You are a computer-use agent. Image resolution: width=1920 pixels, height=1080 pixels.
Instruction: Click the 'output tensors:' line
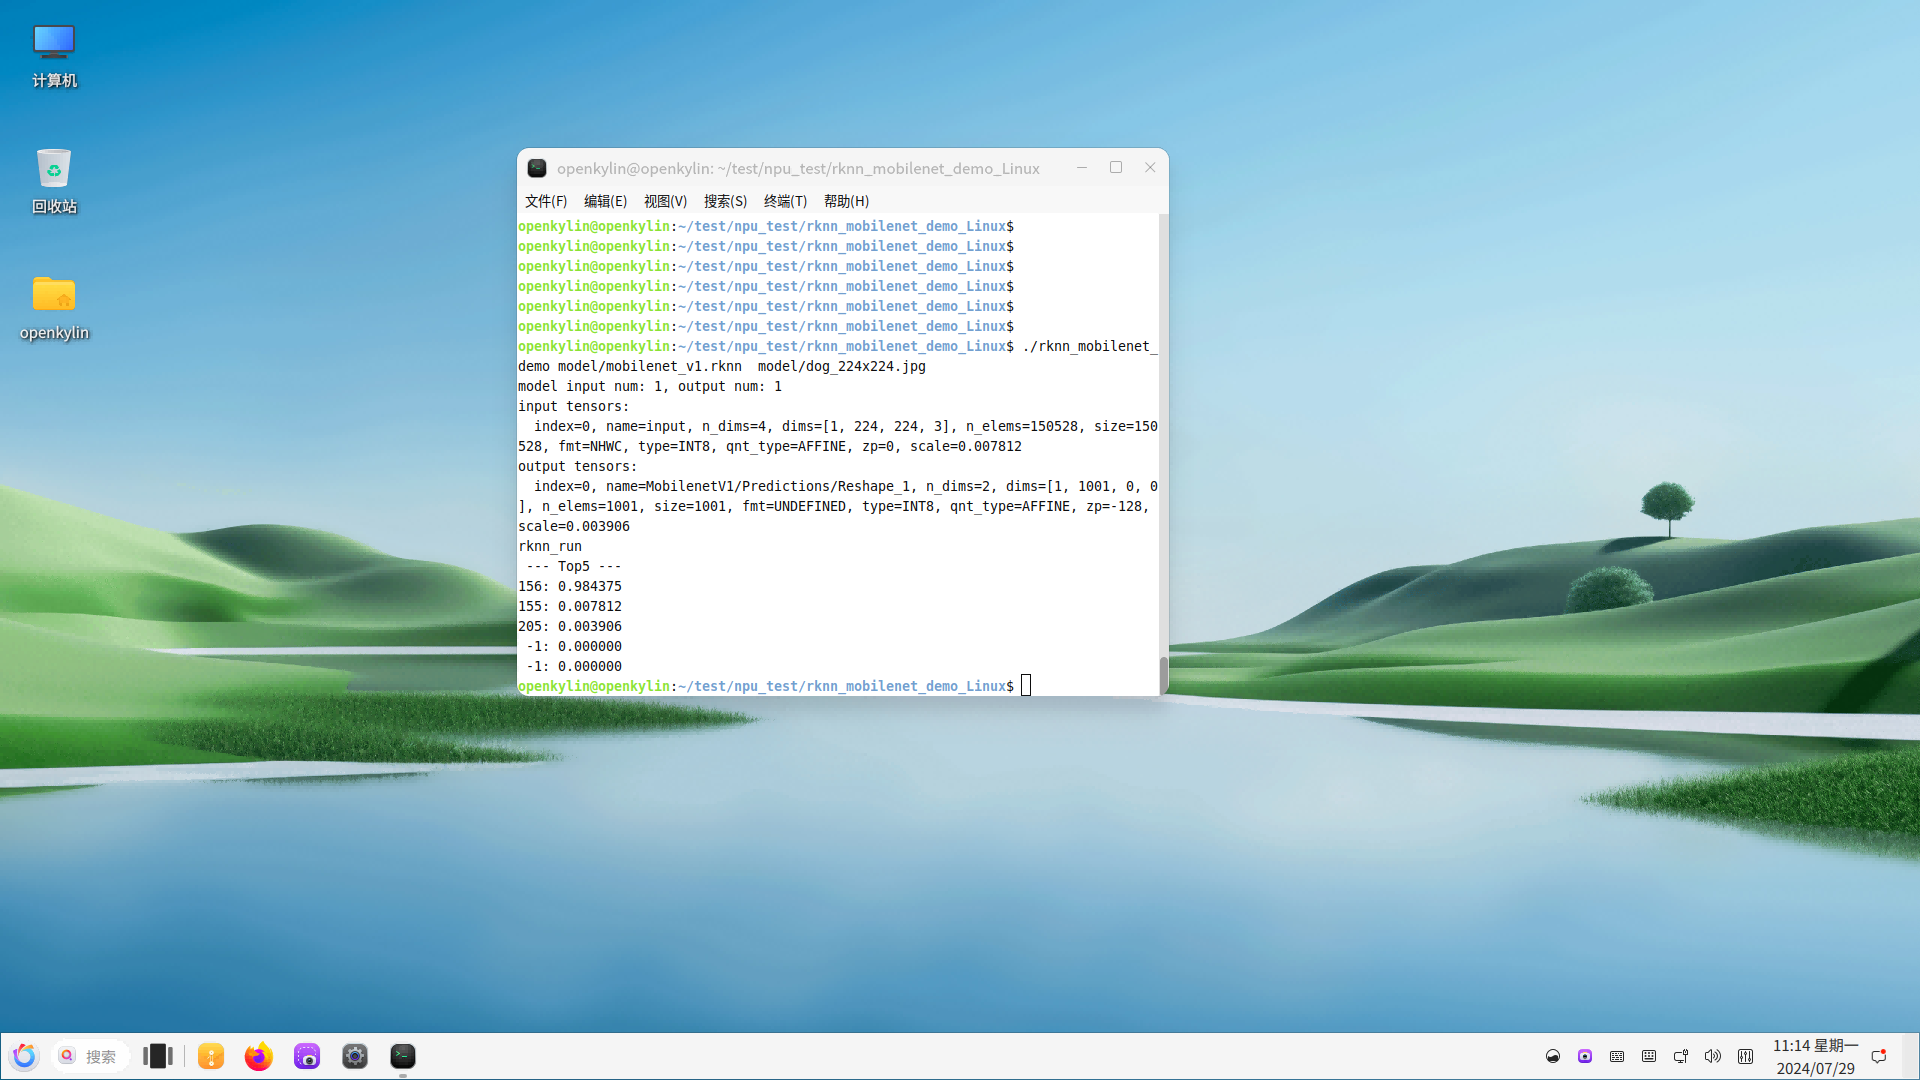click(x=578, y=466)
